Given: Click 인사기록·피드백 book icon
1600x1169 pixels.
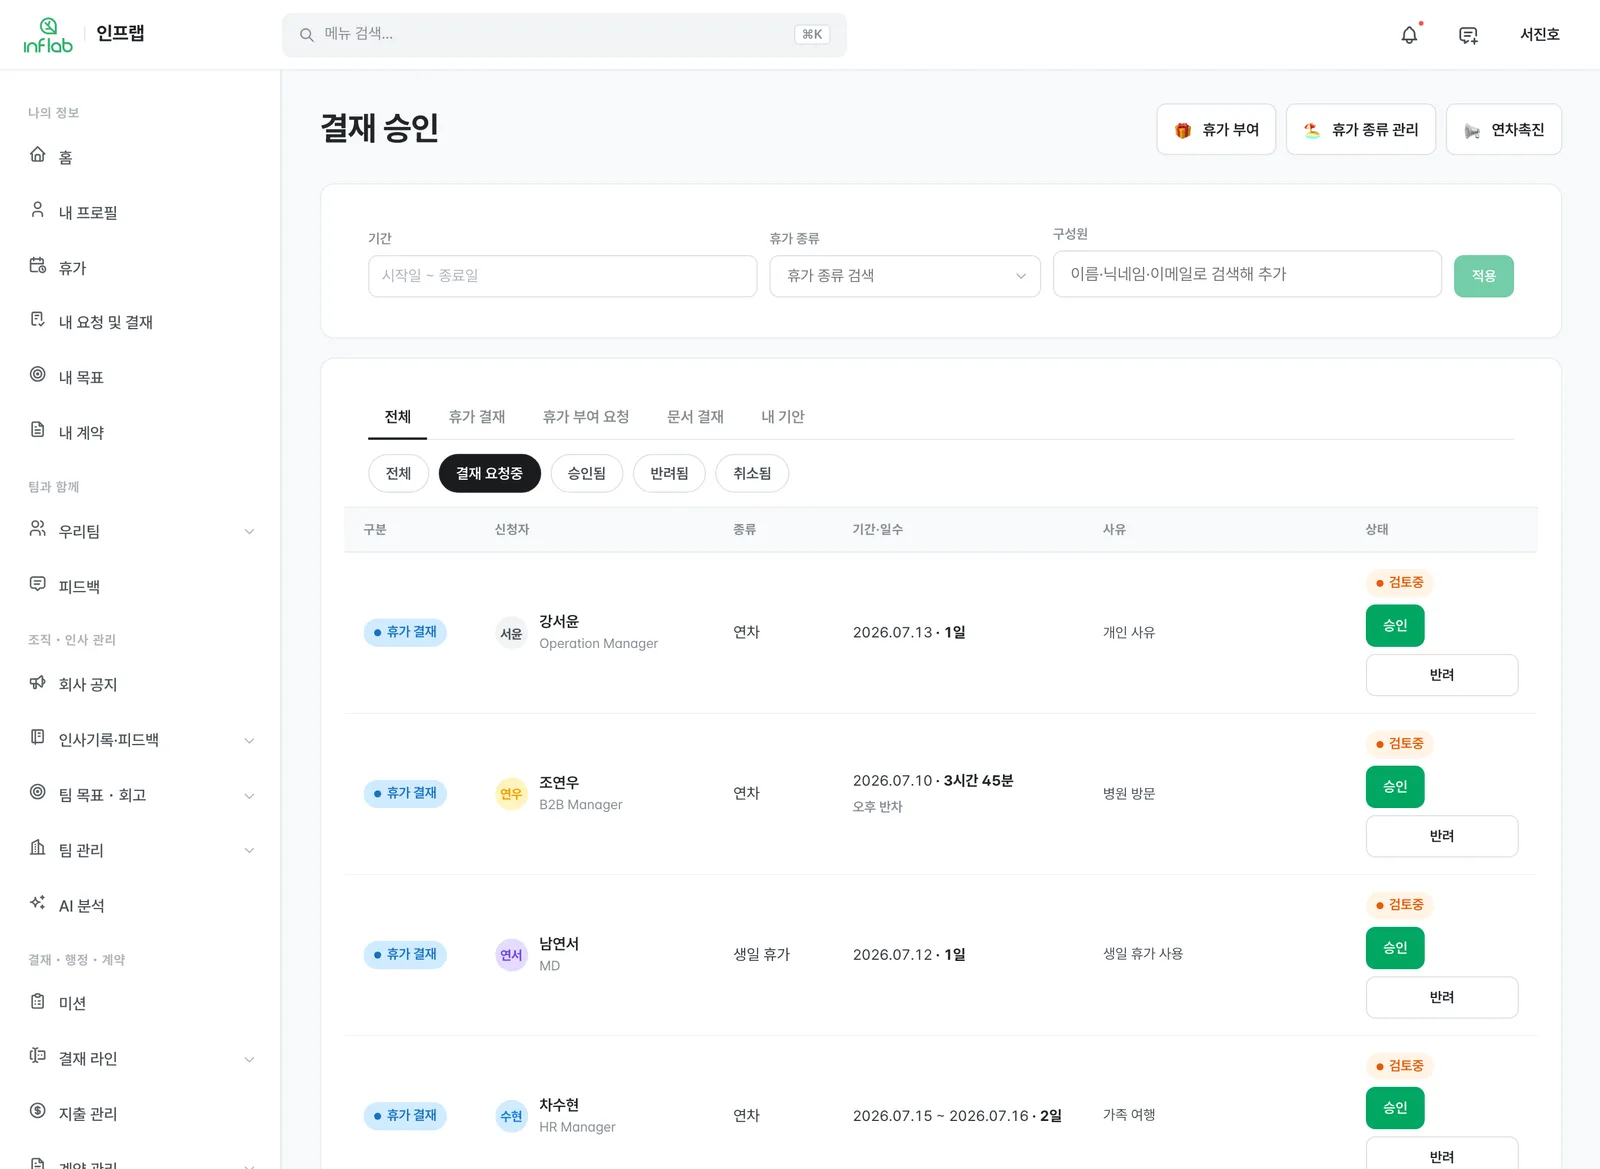Looking at the screenshot, I should pyautogui.click(x=38, y=737).
